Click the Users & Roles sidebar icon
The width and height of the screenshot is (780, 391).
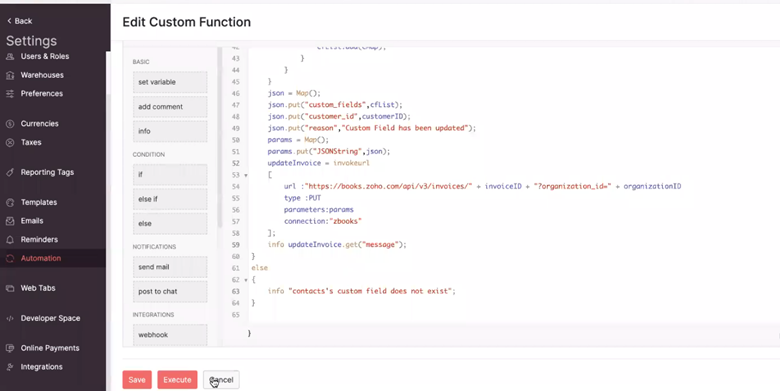coord(10,57)
